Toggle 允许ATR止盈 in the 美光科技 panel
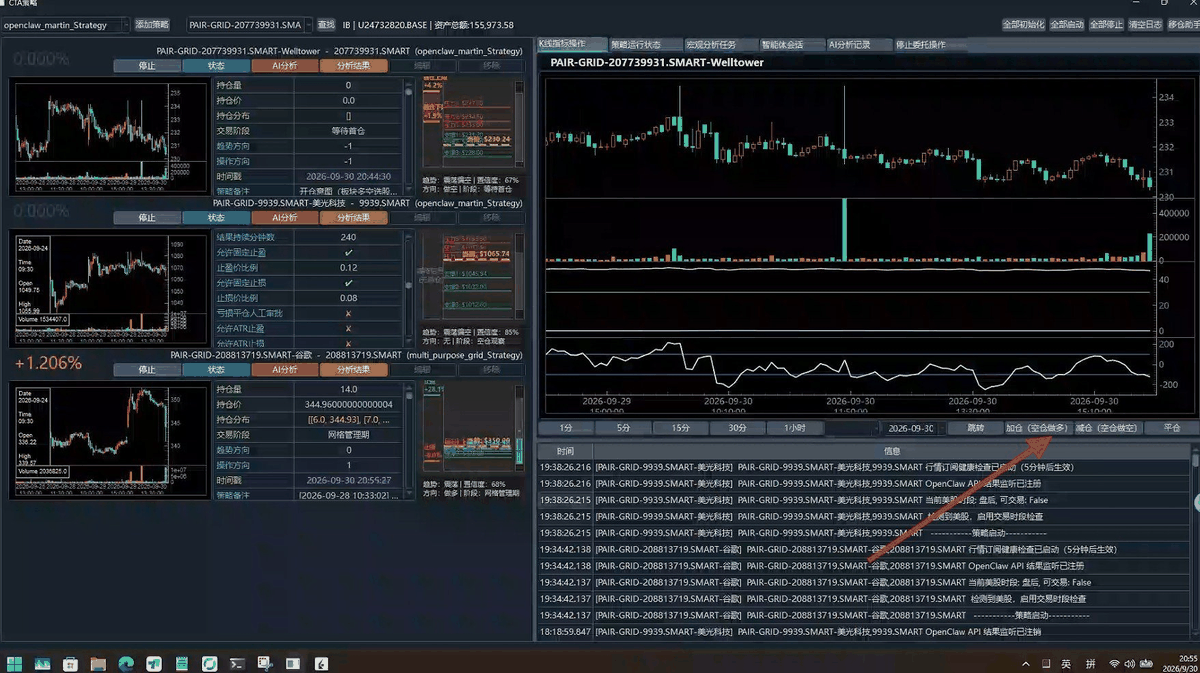The image size is (1200, 673). coord(349,328)
